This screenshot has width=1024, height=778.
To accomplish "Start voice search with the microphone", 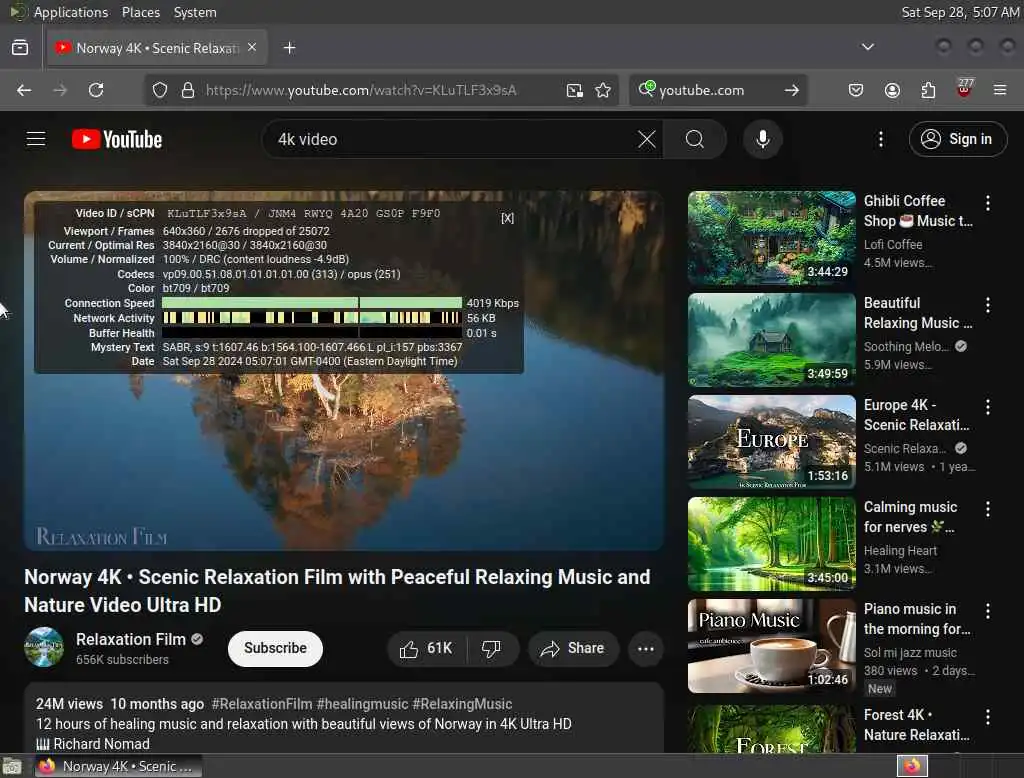I will pos(763,139).
